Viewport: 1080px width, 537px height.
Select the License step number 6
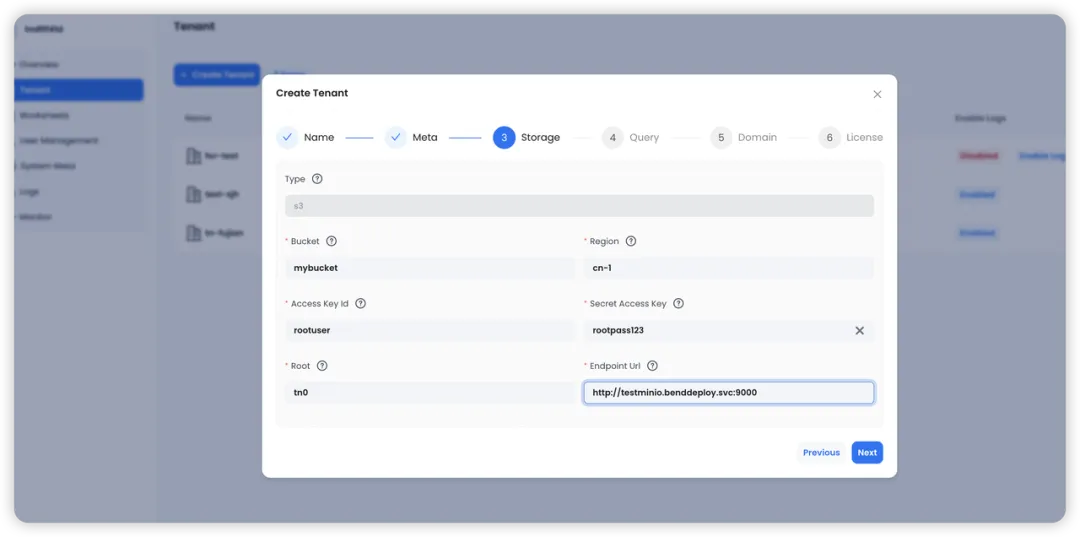pyautogui.click(x=829, y=138)
